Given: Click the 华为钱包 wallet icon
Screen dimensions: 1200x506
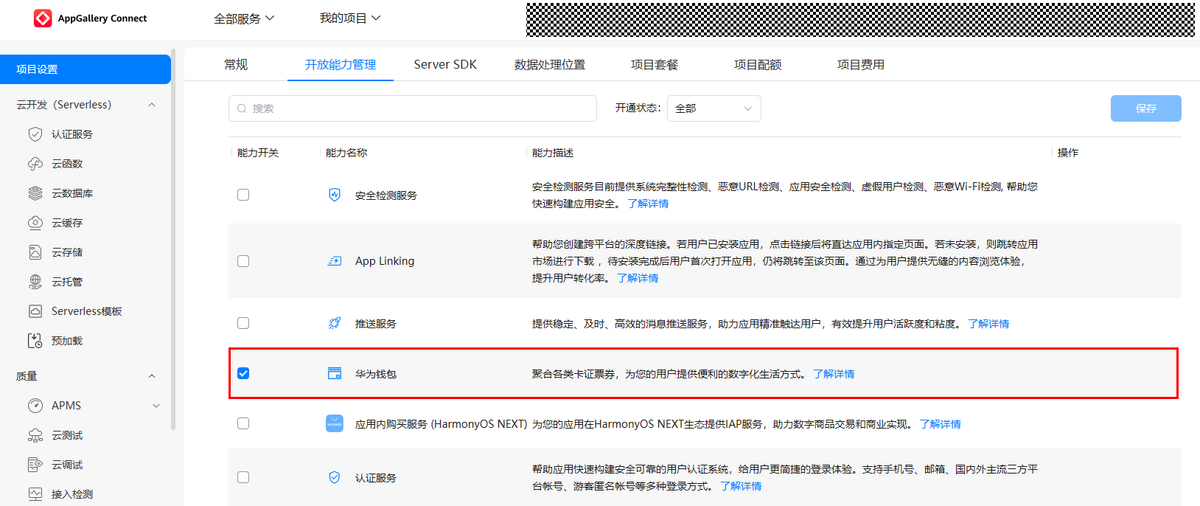Looking at the screenshot, I should pyautogui.click(x=335, y=374).
